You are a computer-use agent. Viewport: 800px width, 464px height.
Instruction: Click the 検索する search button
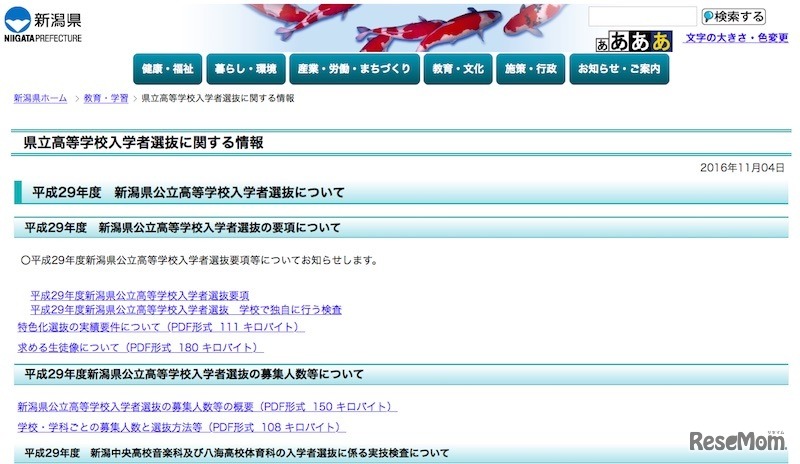point(734,17)
